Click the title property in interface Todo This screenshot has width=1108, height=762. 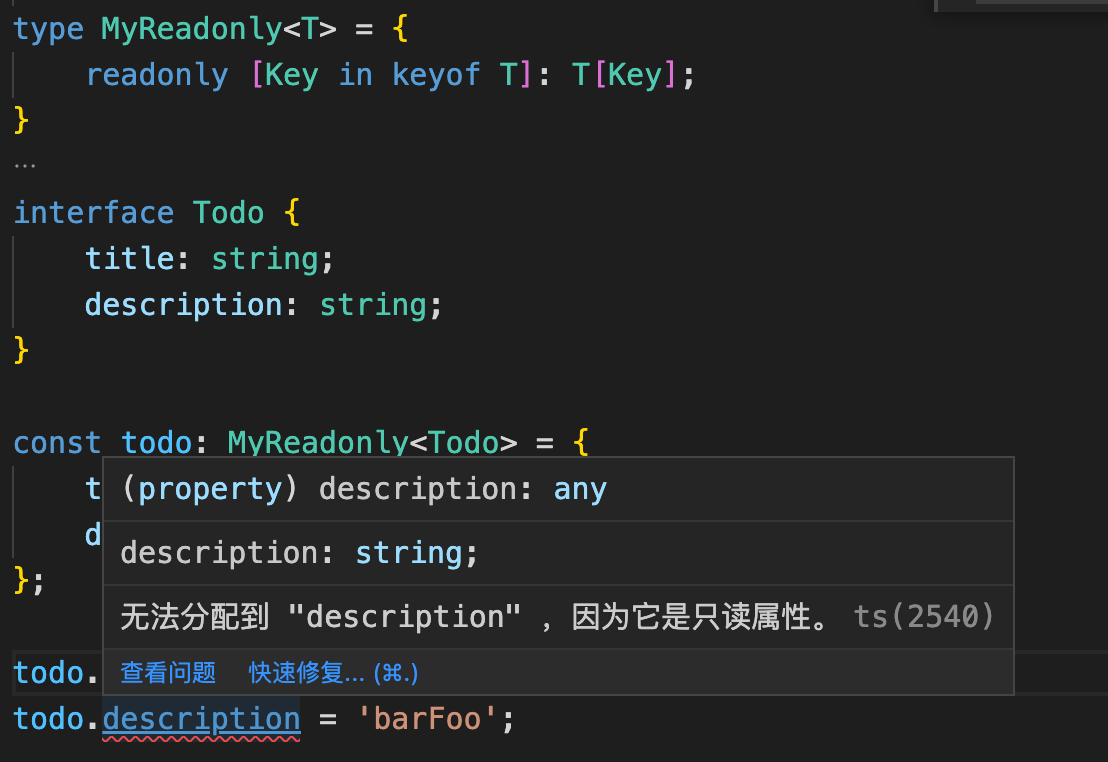[130, 259]
